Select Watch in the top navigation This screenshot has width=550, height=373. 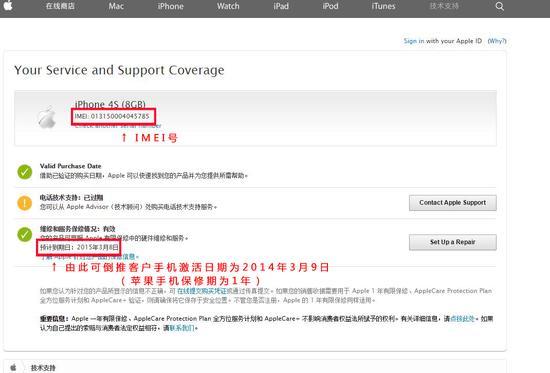pos(228,6)
